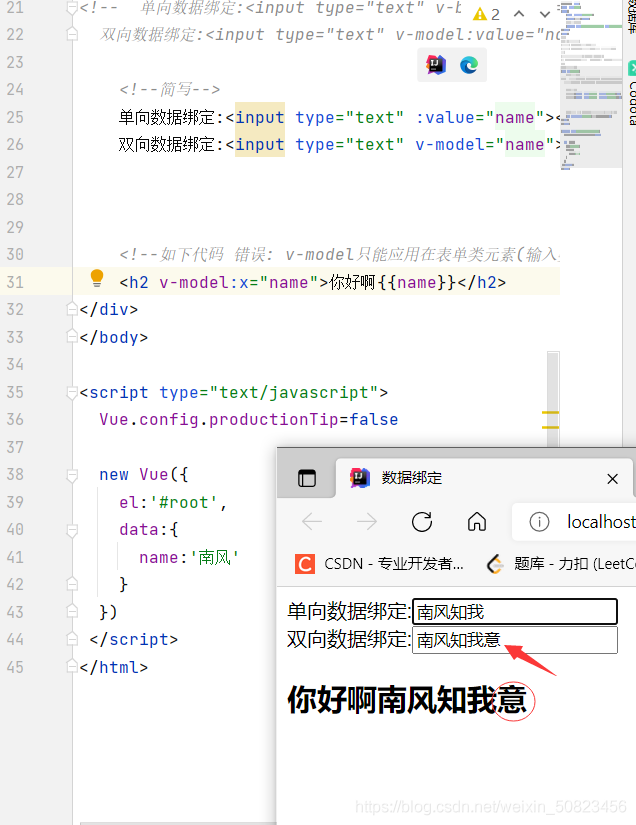Click the warning count indicator
636x825 pixels.
[486, 14]
